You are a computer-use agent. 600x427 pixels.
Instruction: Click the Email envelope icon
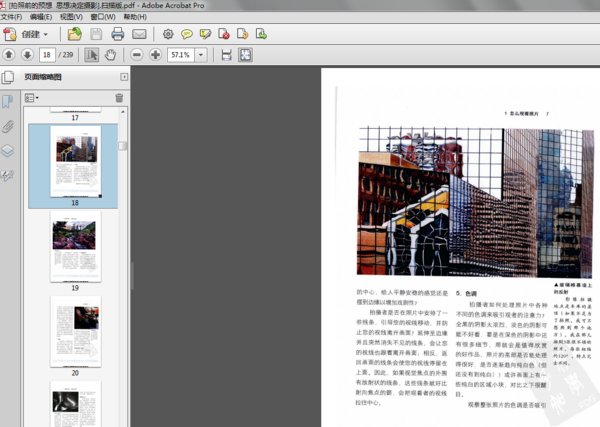tap(139, 34)
